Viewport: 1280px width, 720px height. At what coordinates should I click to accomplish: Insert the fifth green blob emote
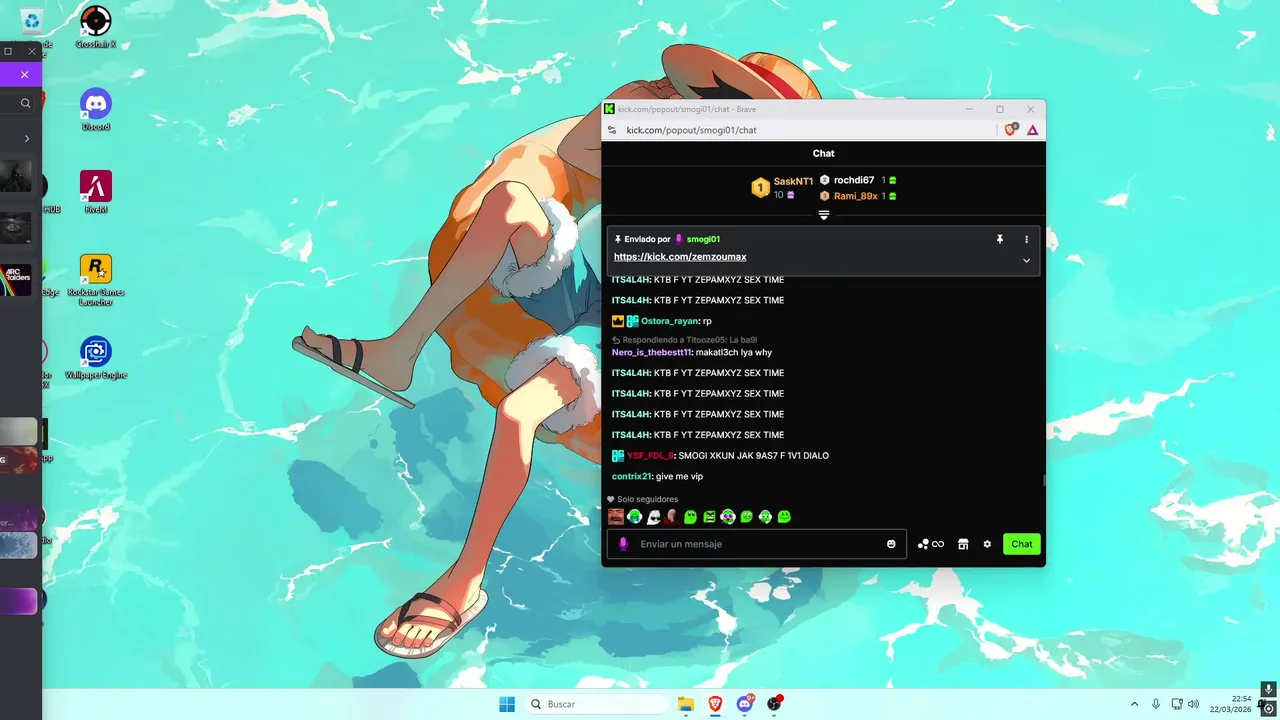(x=690, y=517)
